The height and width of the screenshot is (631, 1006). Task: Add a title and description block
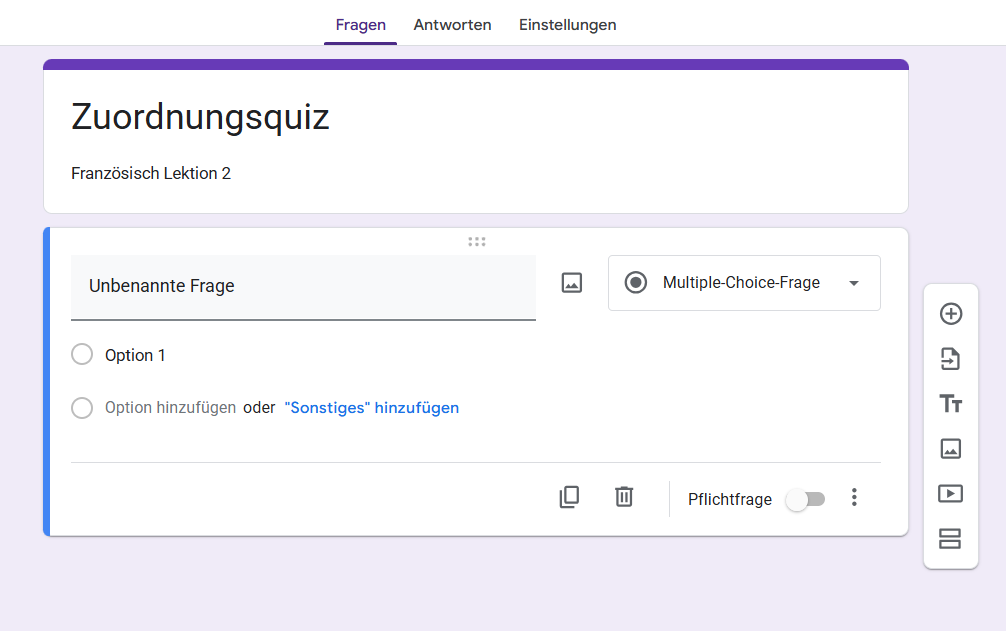(x=950, y=403)
